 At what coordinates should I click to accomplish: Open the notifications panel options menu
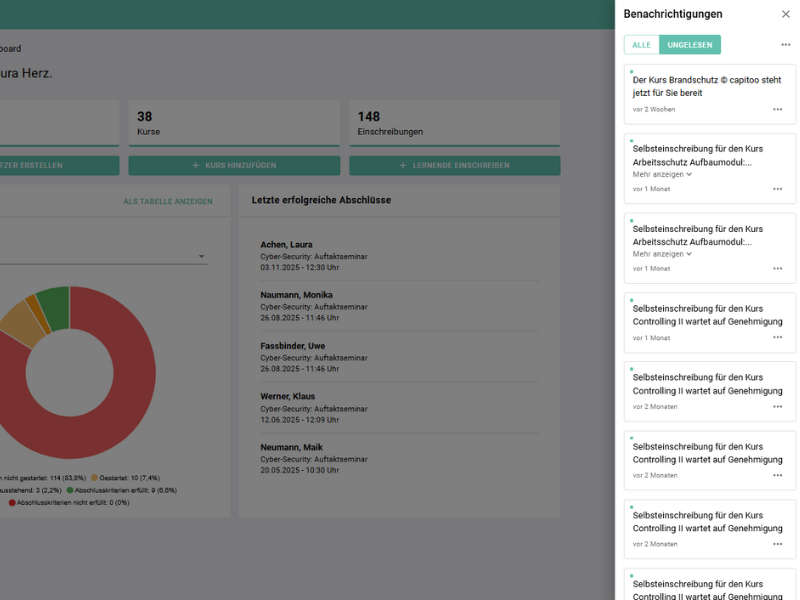coord(785,45)
